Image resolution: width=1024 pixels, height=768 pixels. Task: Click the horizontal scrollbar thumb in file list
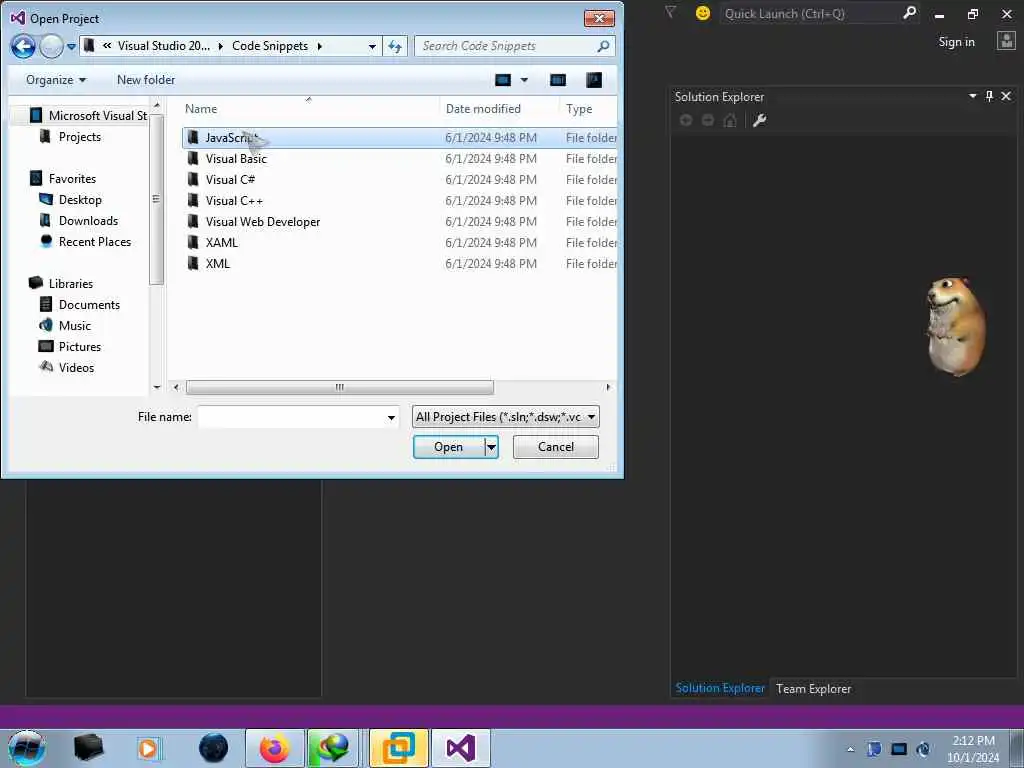(340, 387)
